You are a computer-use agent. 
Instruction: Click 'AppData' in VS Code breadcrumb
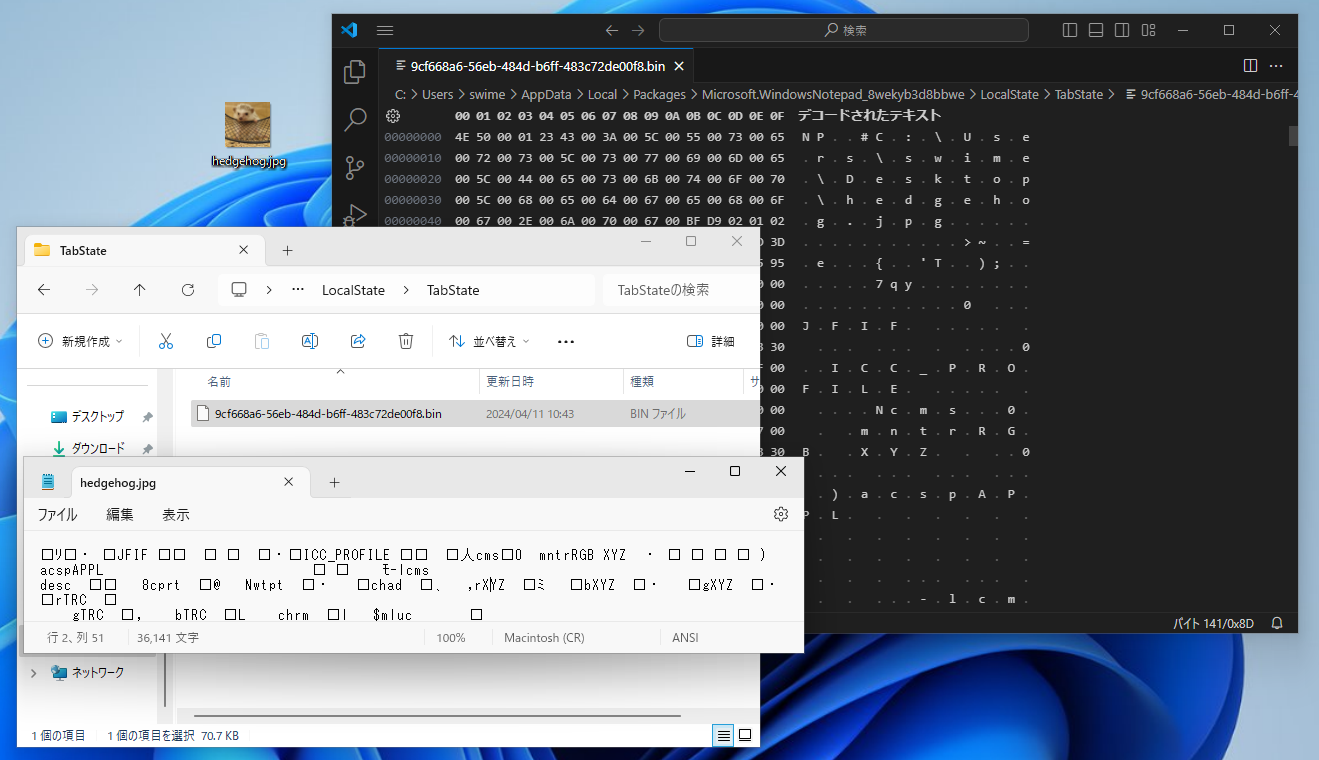(x=545, y=94)
